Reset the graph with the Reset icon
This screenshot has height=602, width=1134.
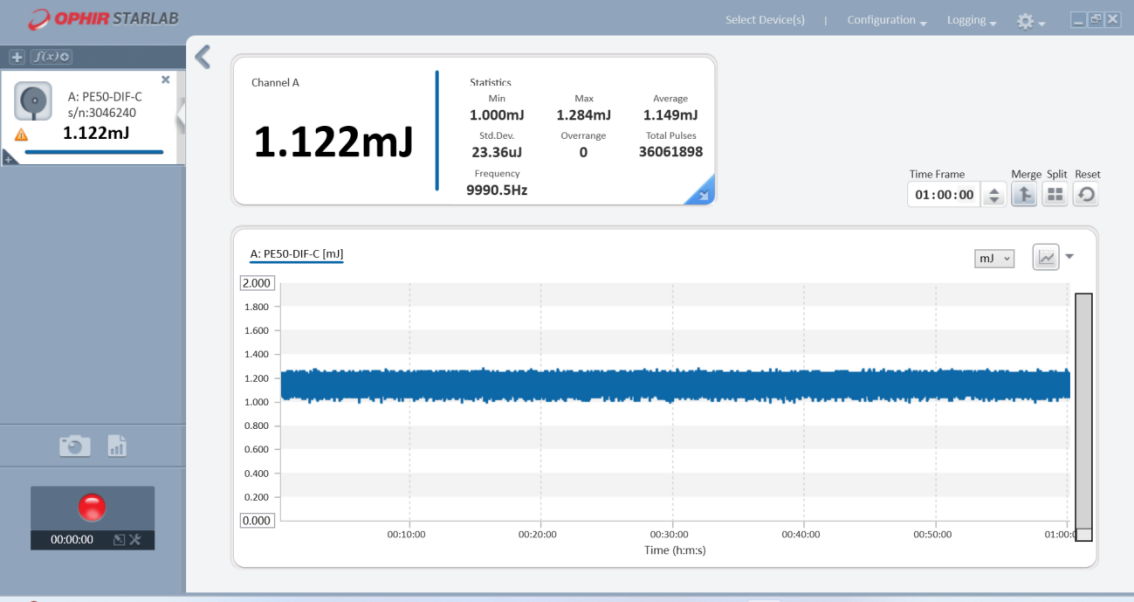coord(1086,195)
